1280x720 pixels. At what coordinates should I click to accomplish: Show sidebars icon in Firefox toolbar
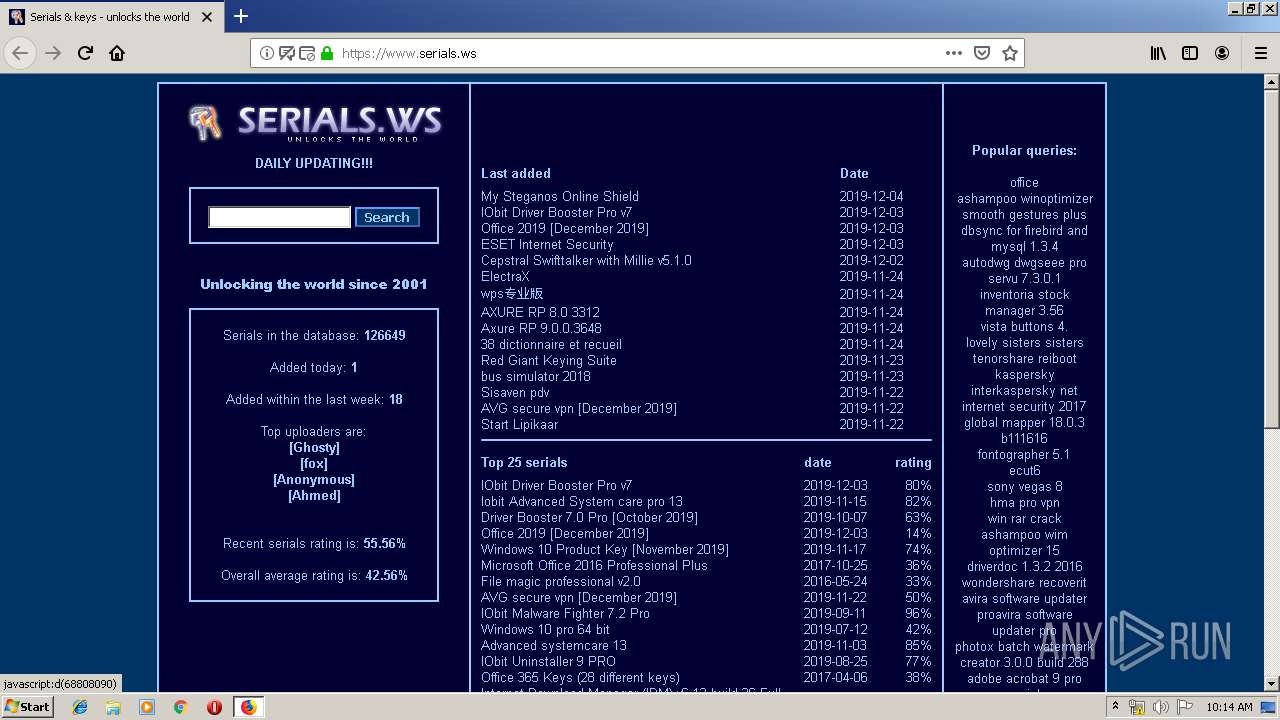coord(1190,53)
